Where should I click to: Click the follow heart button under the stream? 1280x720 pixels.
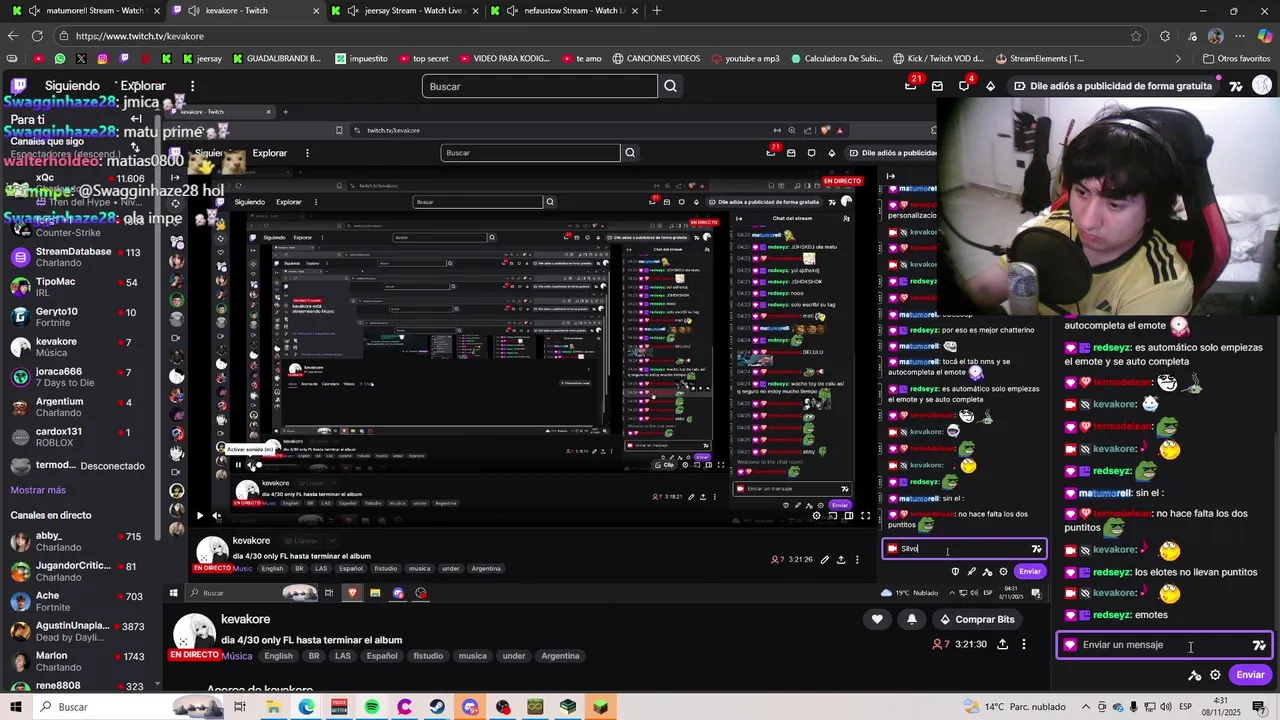tap(877, 619)
